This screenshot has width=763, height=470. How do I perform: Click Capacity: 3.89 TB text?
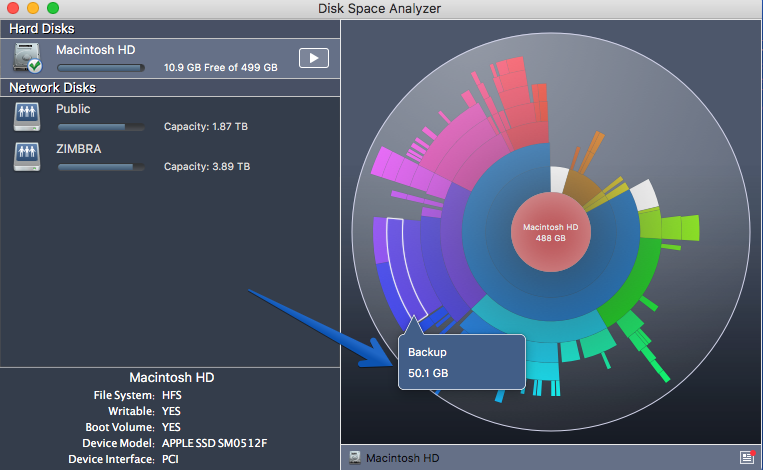(x=207, y=166)
